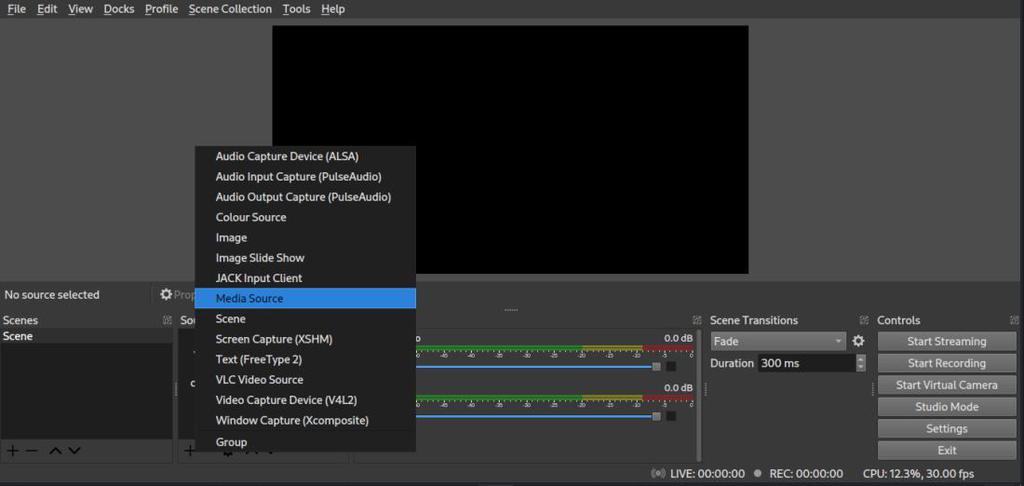
Task: Select Scene in the source type menu
Action: coord(306,318)
